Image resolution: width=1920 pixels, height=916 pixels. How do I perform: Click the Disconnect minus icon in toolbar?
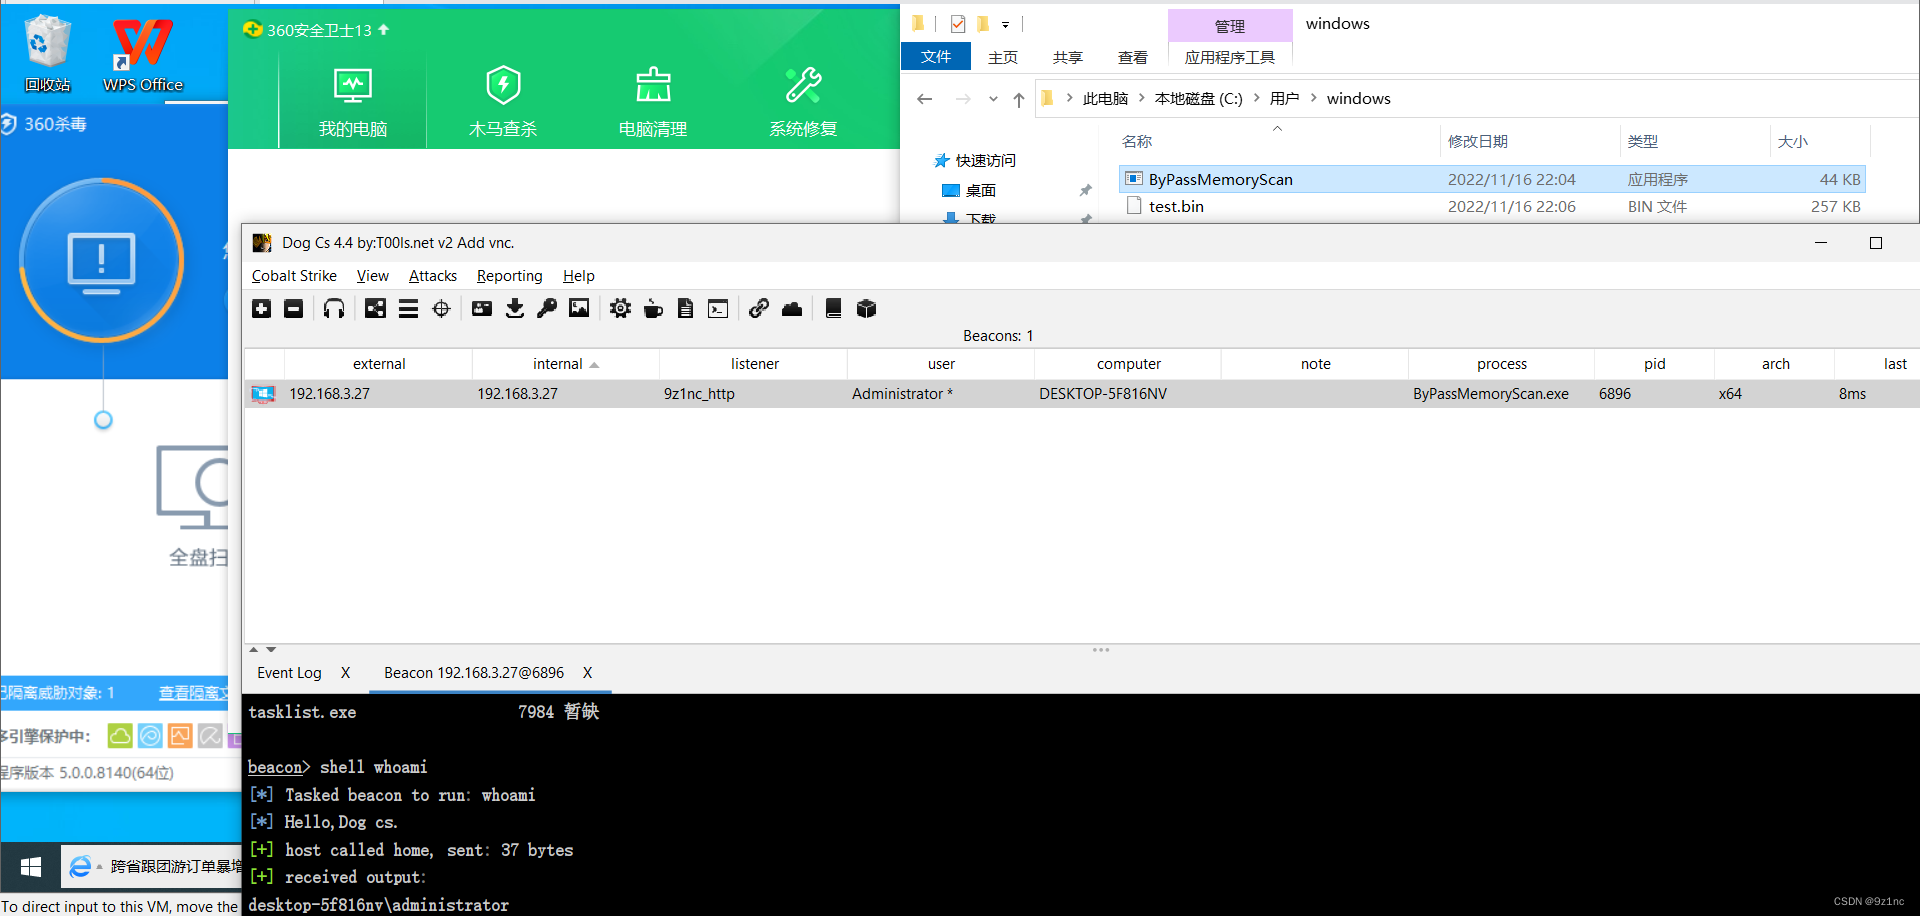point(293,309)
